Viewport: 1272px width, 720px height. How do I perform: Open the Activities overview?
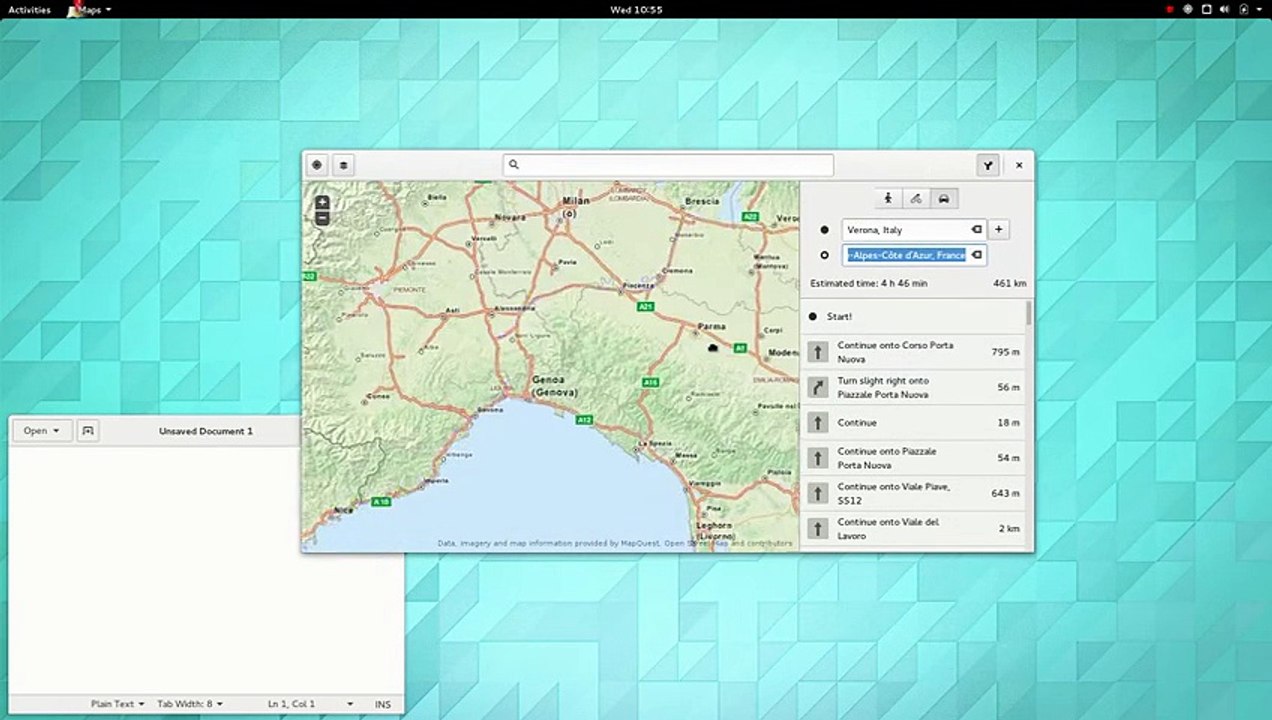[x=29, y=9]
